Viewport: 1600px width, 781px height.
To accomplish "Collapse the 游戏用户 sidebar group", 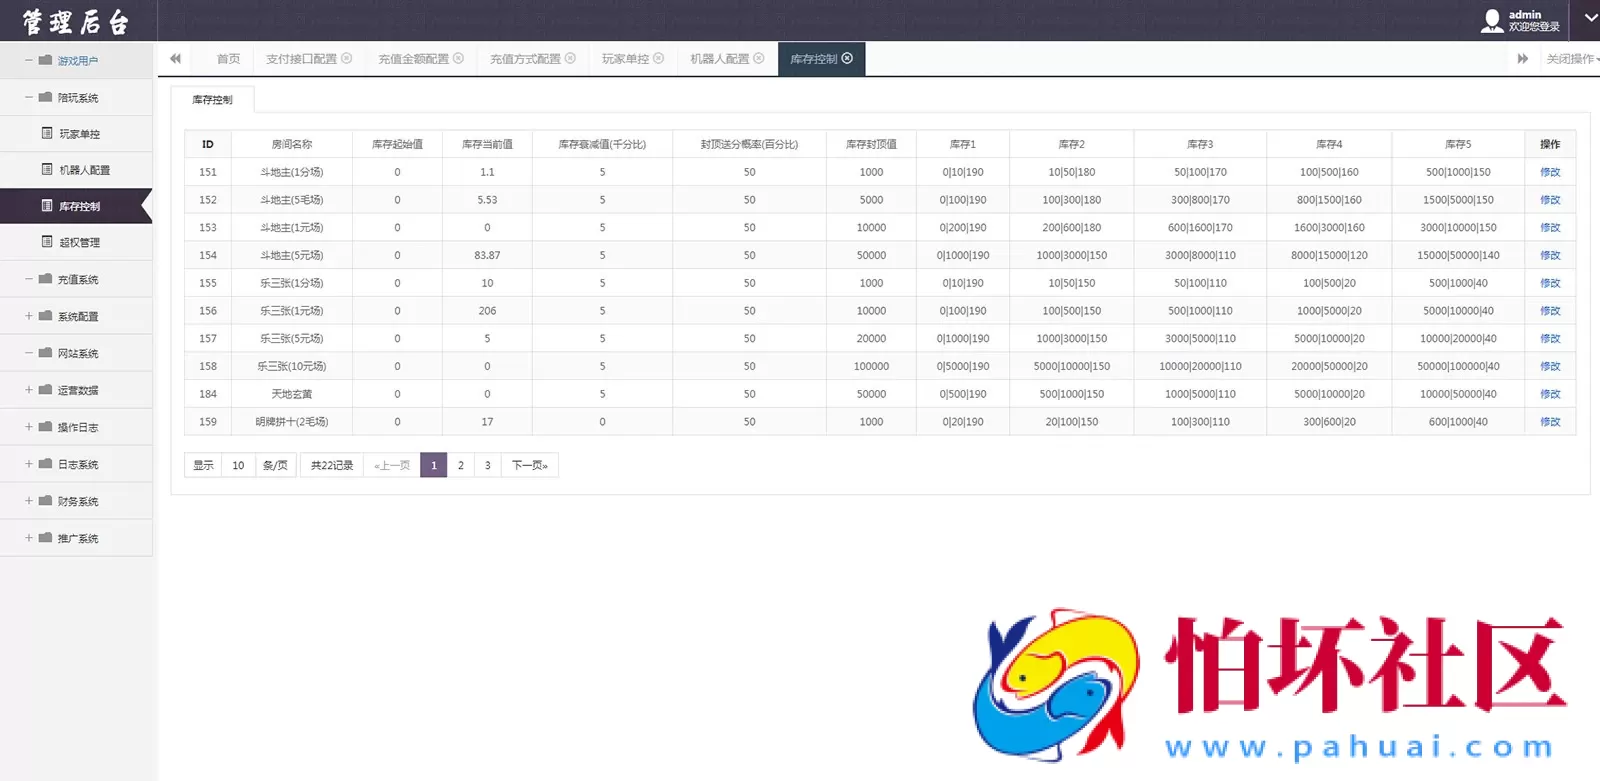I will pos(76,60).
